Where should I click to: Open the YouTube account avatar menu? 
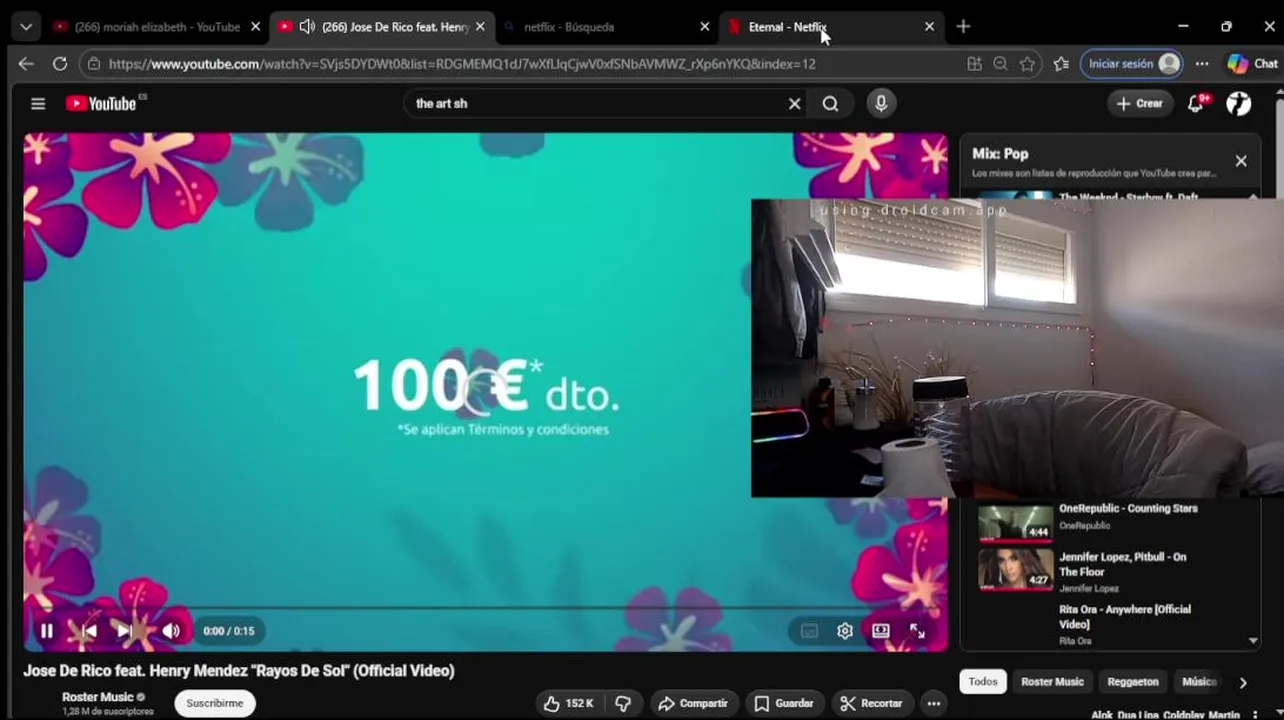click(1239, 103)
